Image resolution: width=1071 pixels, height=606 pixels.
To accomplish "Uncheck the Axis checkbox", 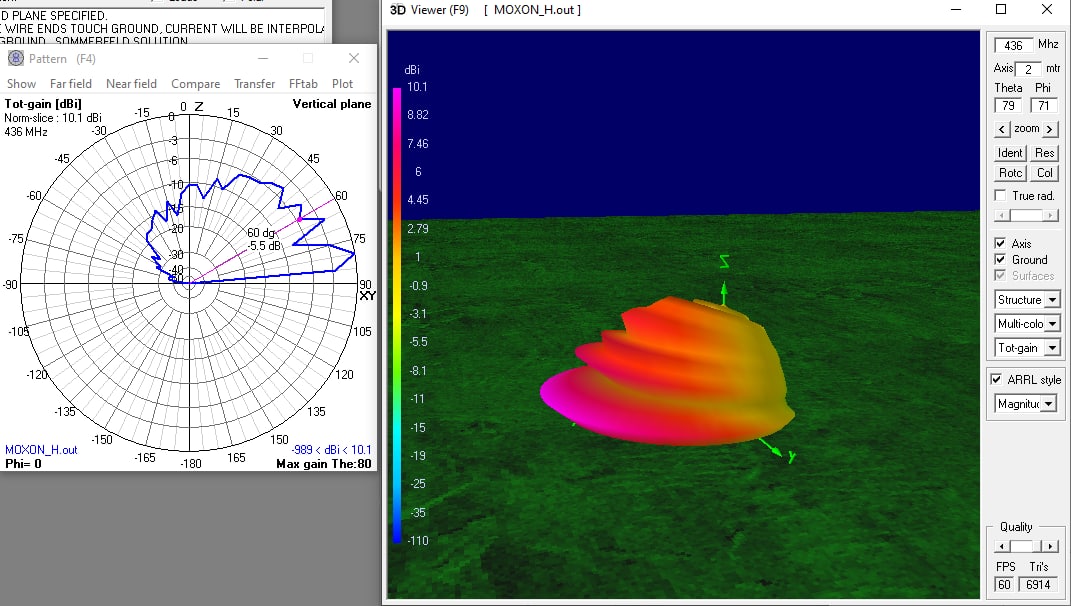I will [1000, 244].
